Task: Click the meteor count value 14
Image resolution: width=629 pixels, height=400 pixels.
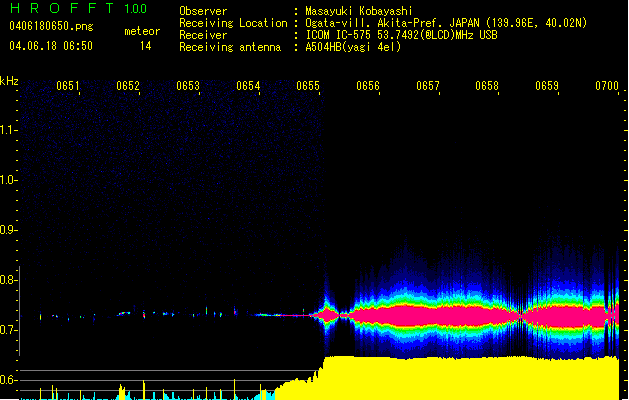Action: coord(145,46)
